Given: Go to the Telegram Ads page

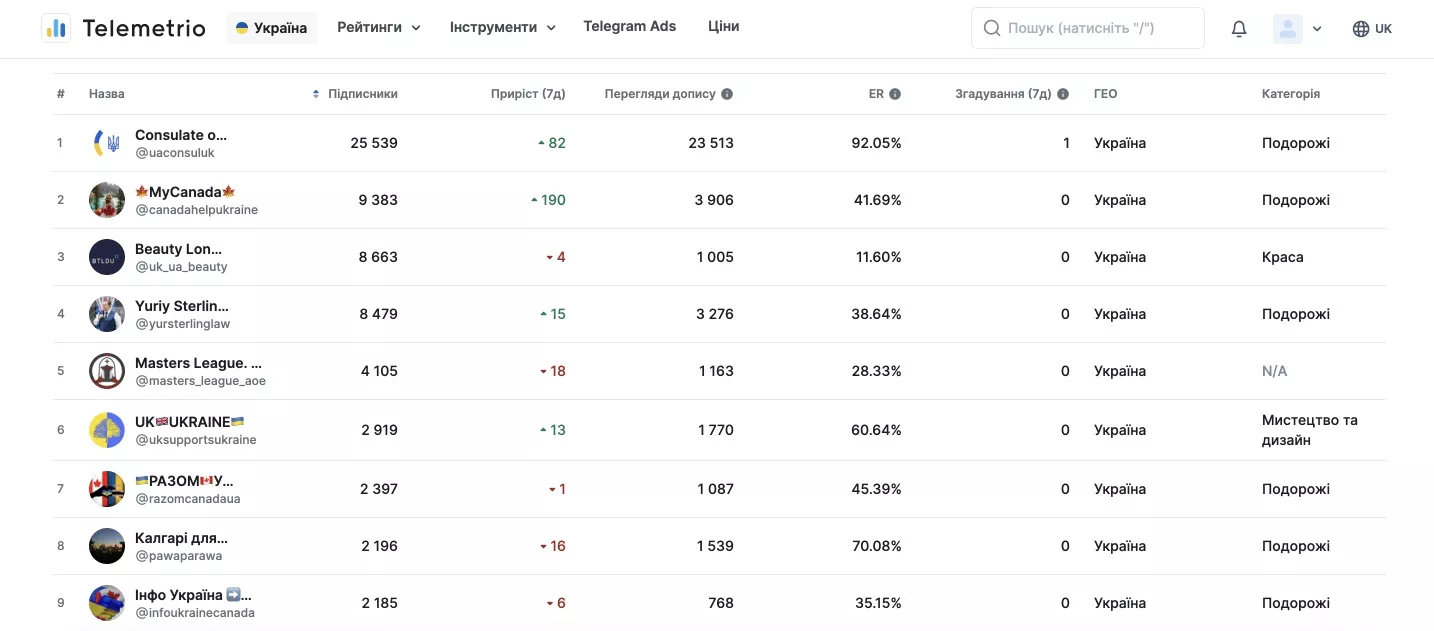Looking at the screenshot, I should pos(630,27).
